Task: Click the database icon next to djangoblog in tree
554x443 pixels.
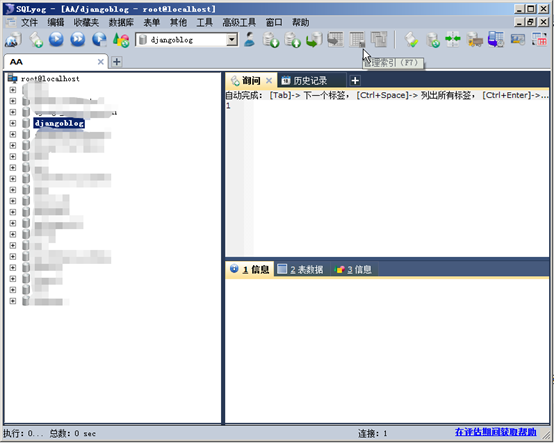Action: click(x=26, y=123)
